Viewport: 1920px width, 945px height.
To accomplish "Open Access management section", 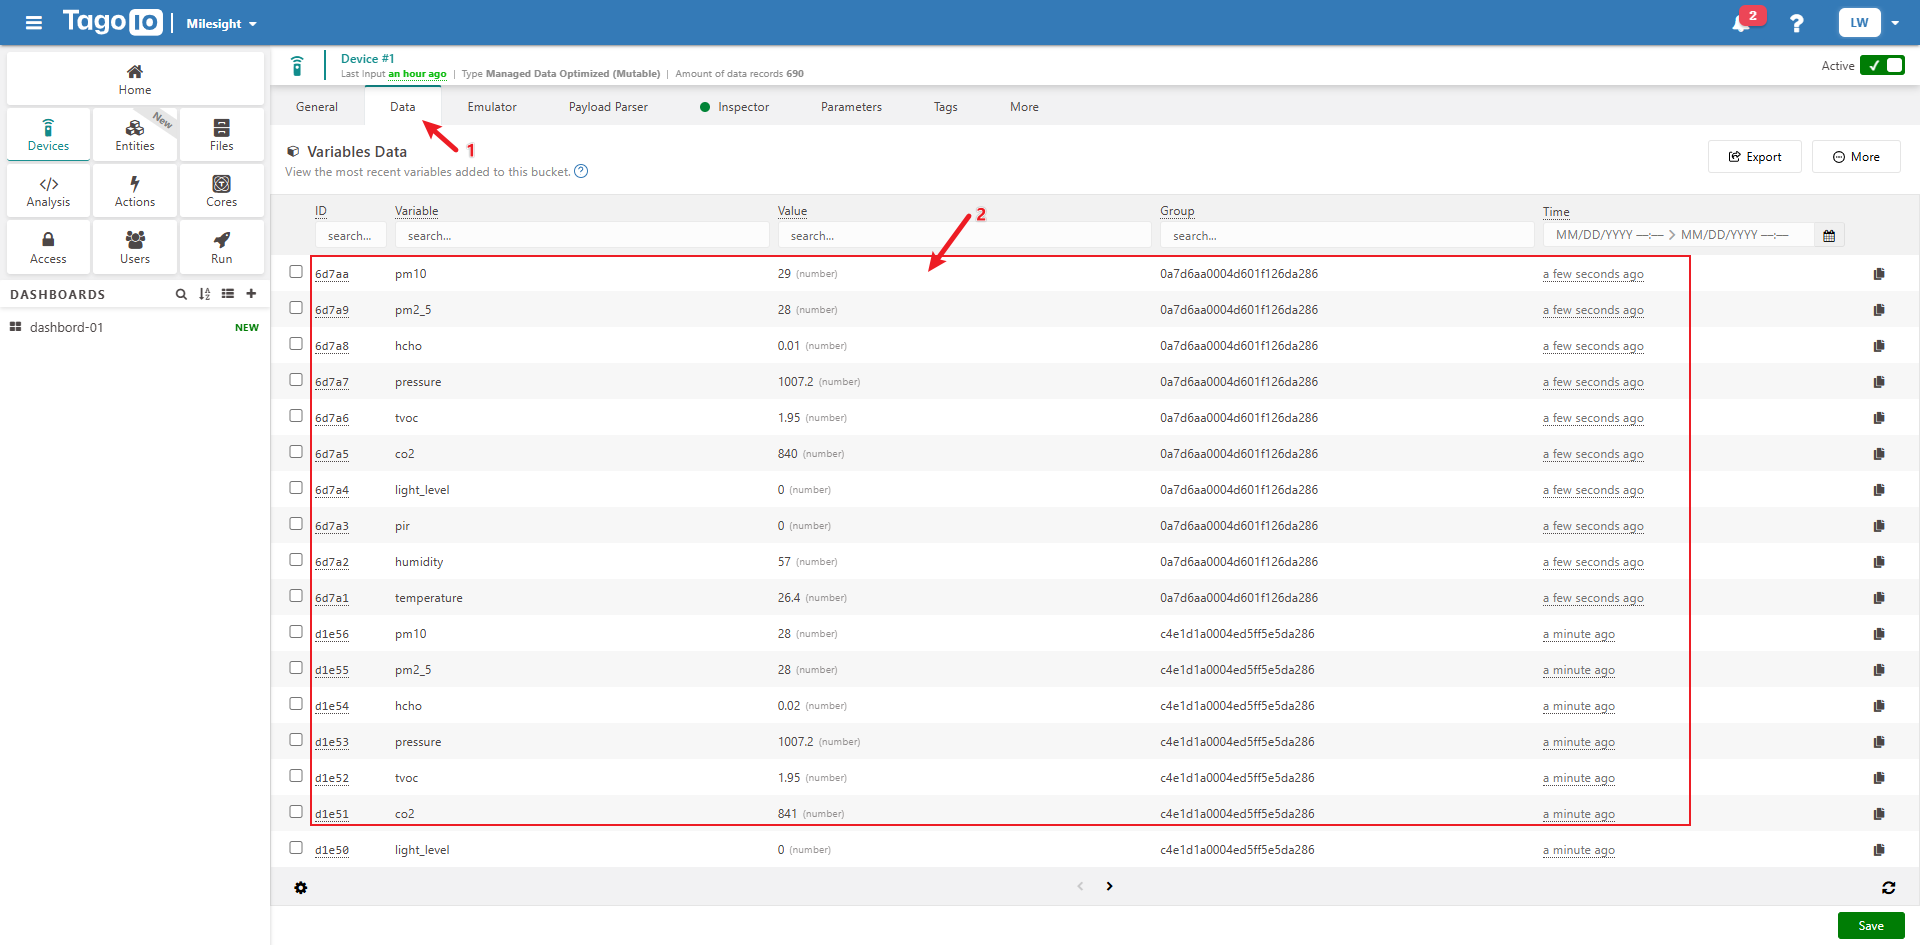I will pos(48,247).
